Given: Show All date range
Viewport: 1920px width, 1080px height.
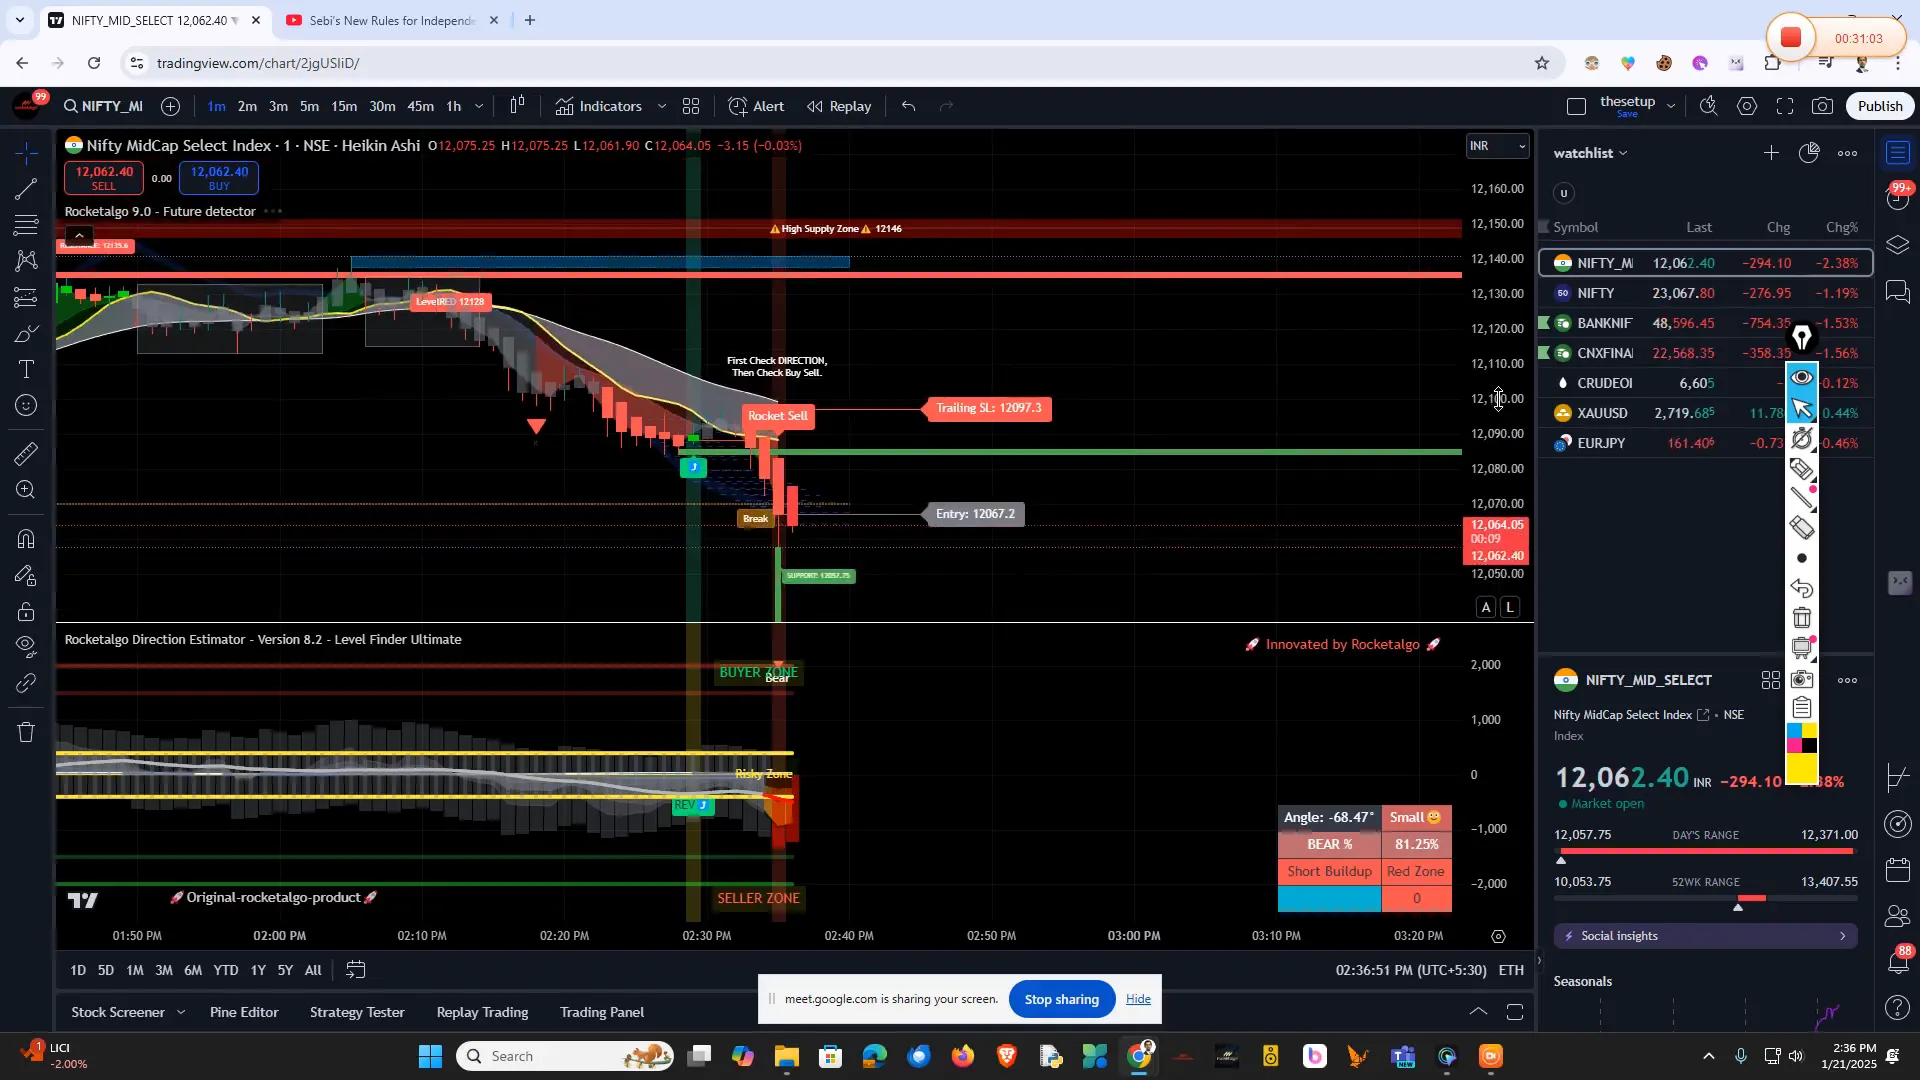Looking at the screenshot, I should (313, 970).
